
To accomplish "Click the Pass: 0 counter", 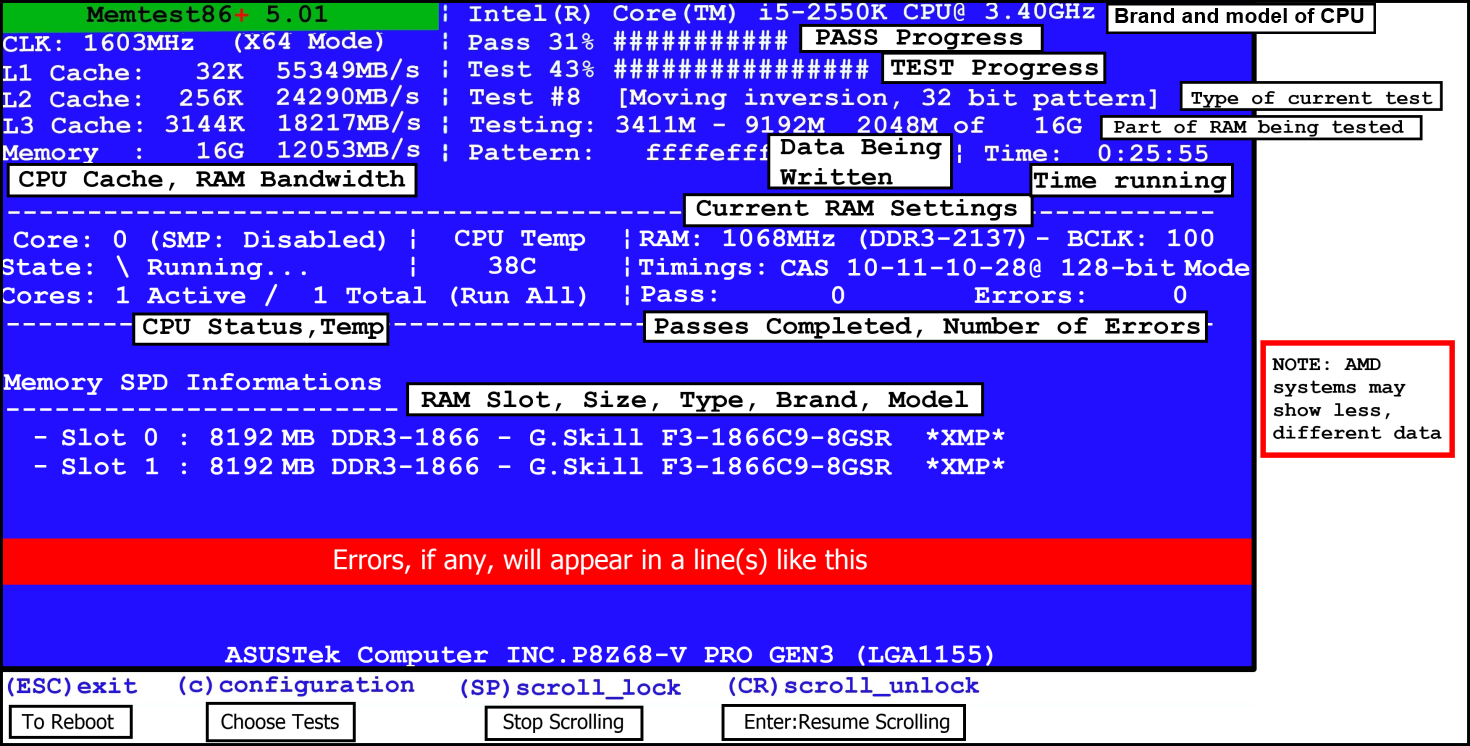I will click(x=742, y=296).
